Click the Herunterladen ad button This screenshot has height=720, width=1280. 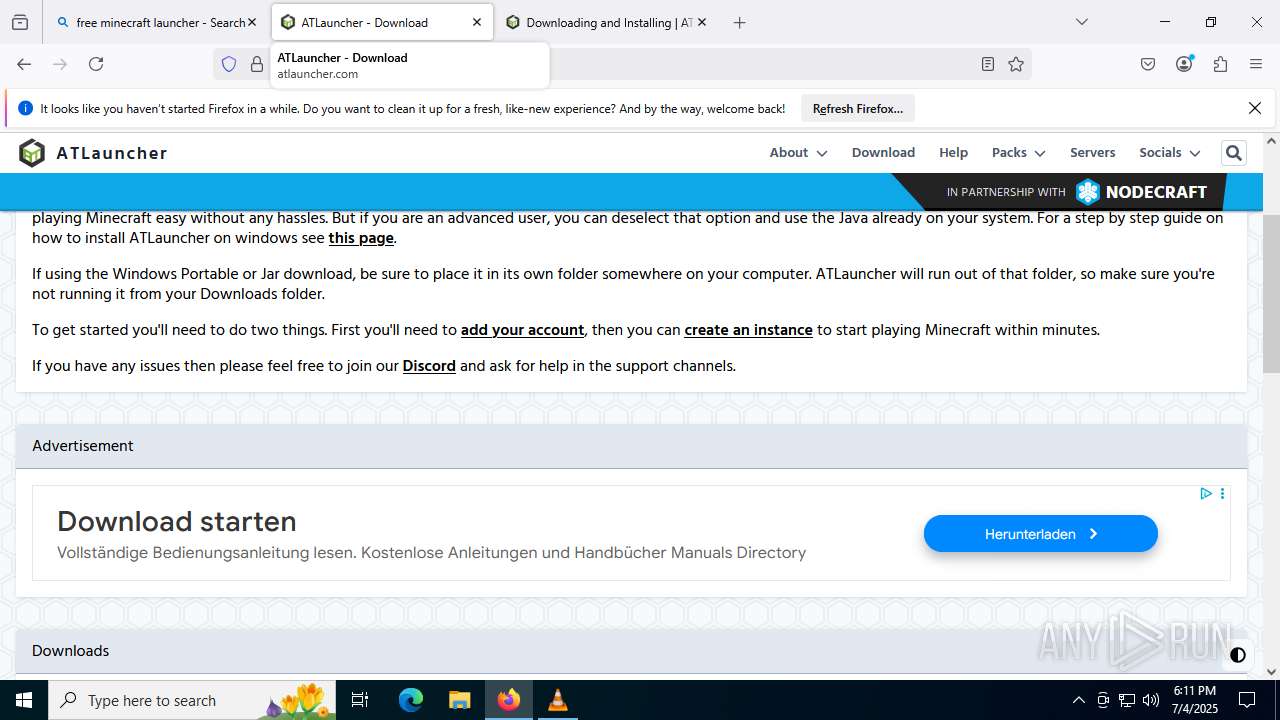(1040, 534)
